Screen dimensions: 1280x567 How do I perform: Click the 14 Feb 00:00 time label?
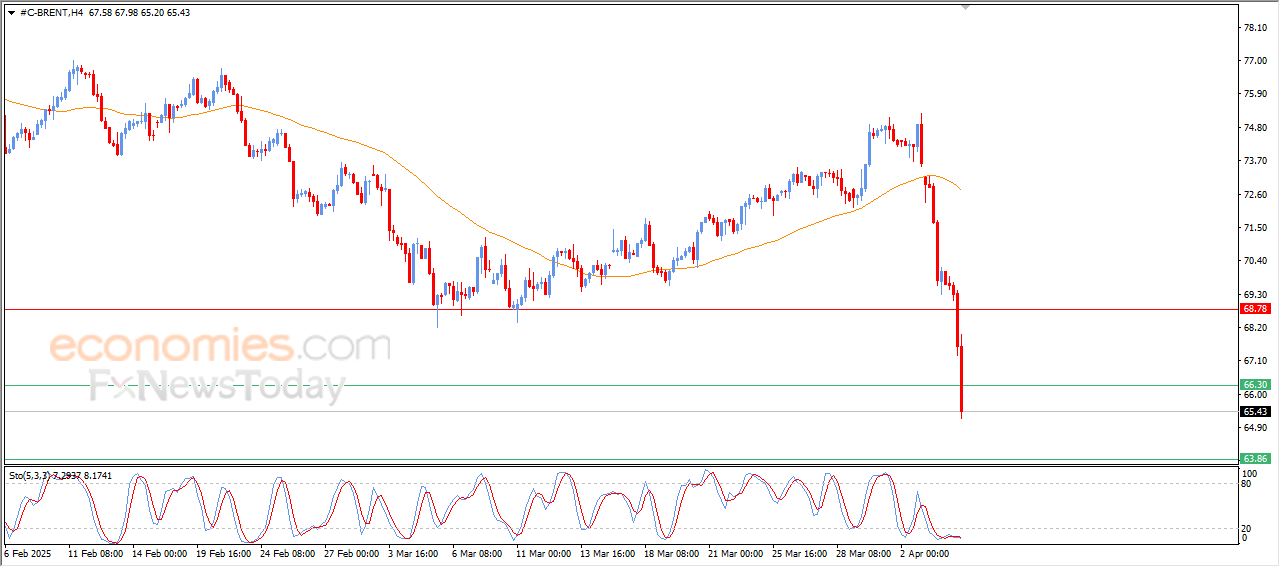click(x=159, y=552)
